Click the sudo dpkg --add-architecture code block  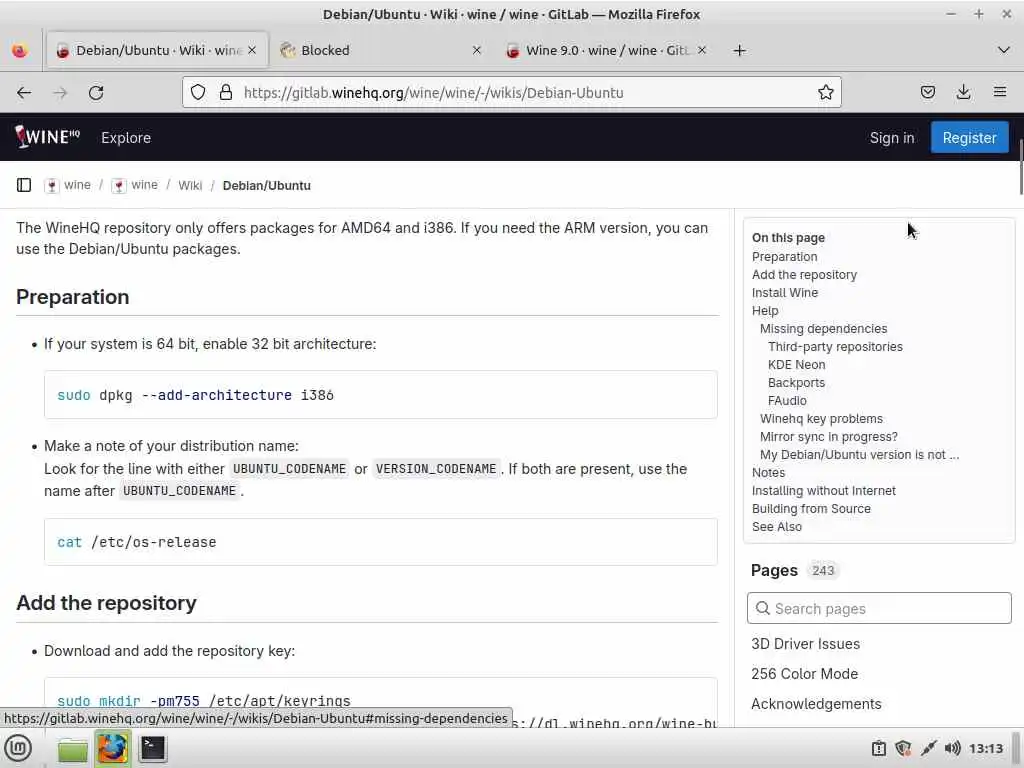click(x=381, y=394)
